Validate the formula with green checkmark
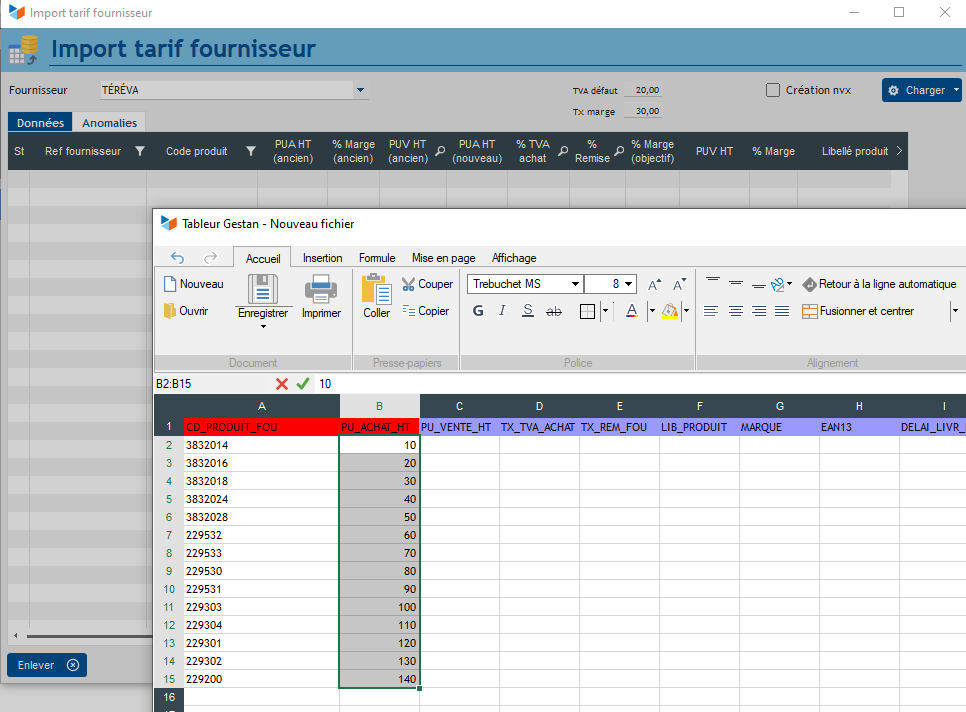The width and height of the screenshot is (966, 712). [x=303, y=384]
